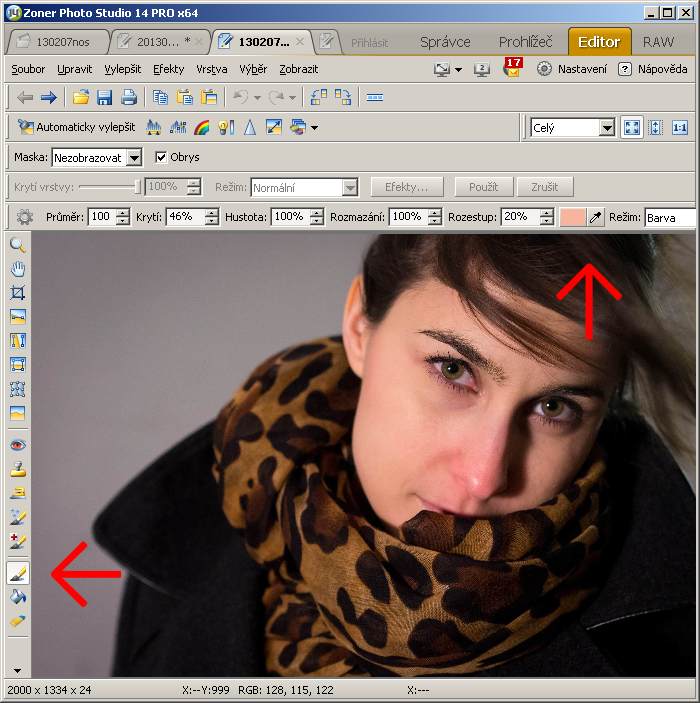700x703 pixels.
Task: Open Nastavení settings
Action: pos(572,69)
